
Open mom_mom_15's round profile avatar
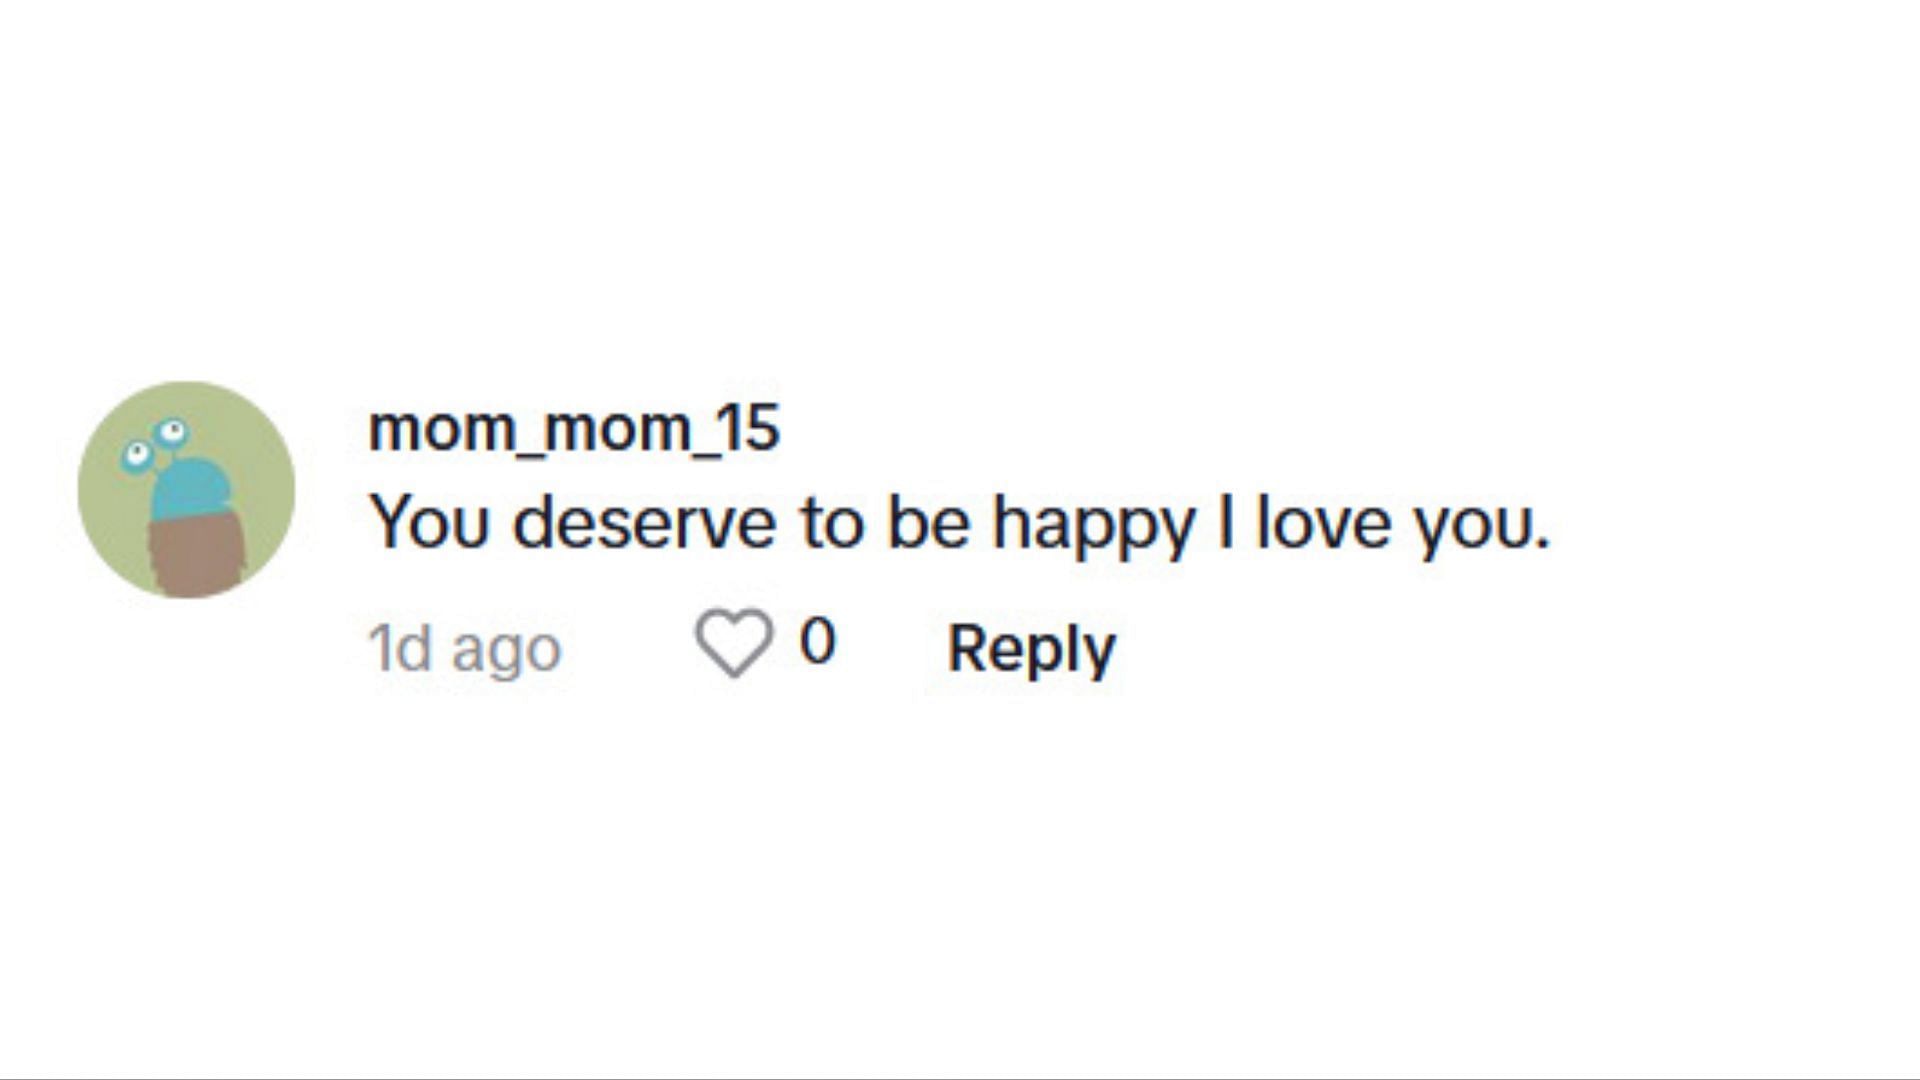[x=187, y=490]
